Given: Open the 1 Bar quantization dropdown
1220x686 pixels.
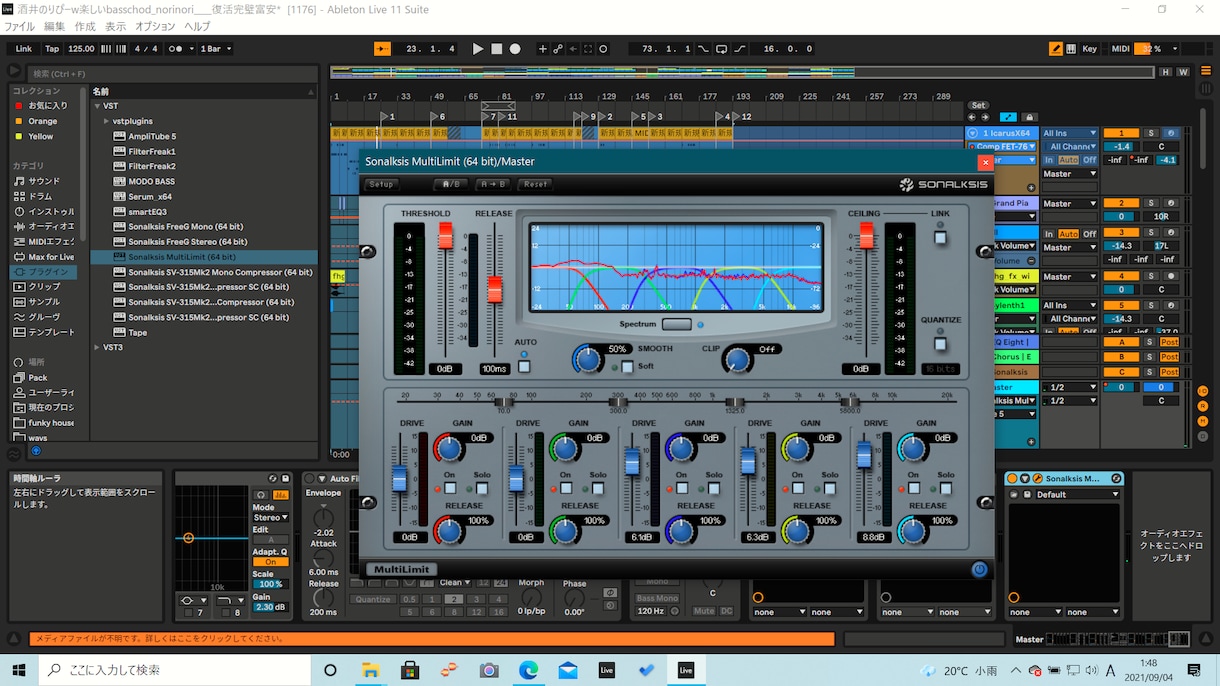Looking at the screenshot, I should 215,48.
